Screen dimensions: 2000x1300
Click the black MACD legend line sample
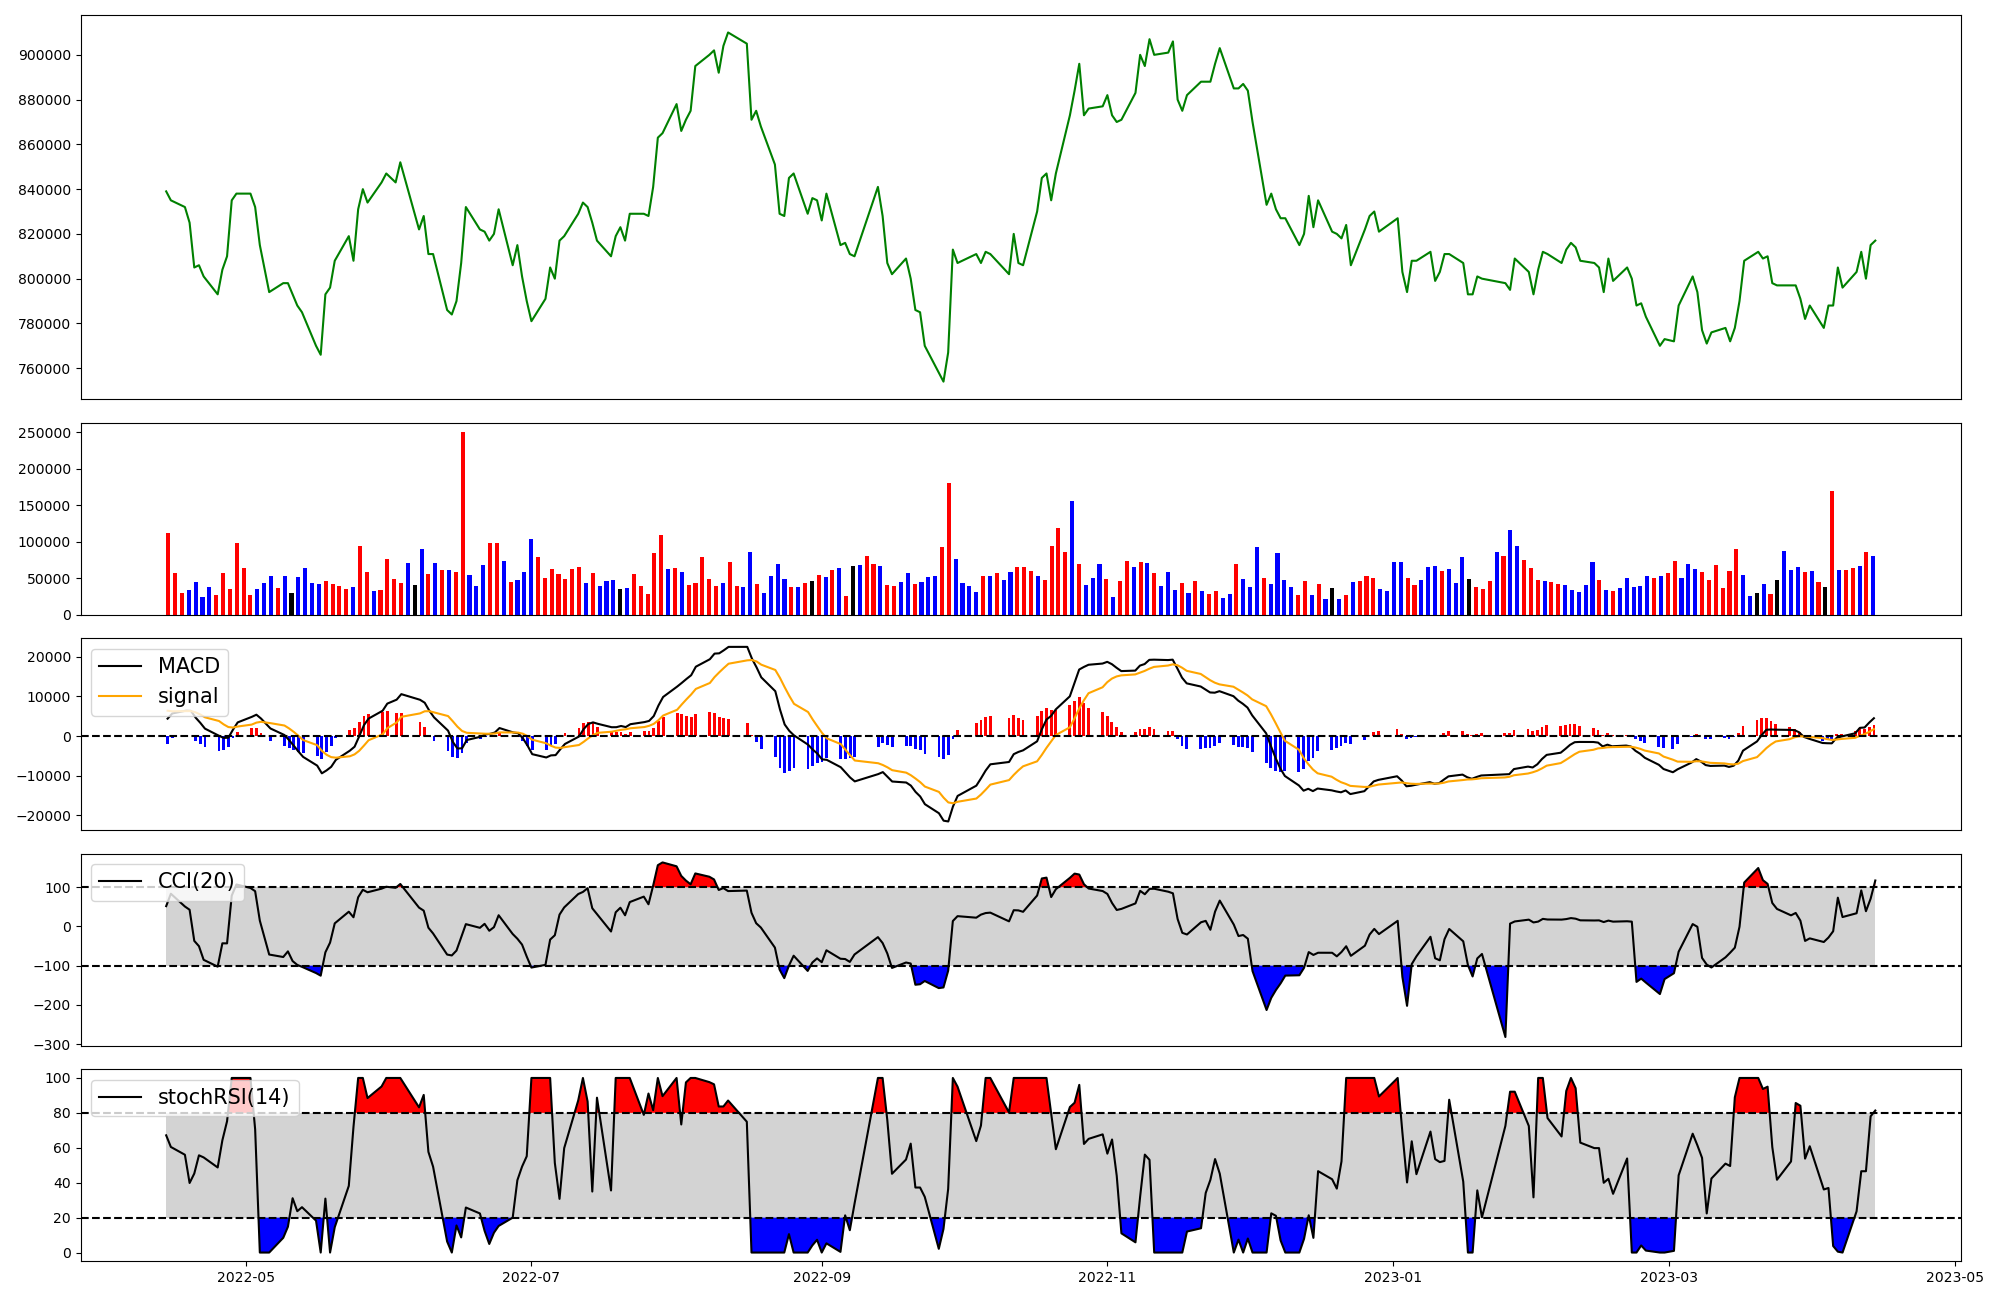[x=120, y=666]
